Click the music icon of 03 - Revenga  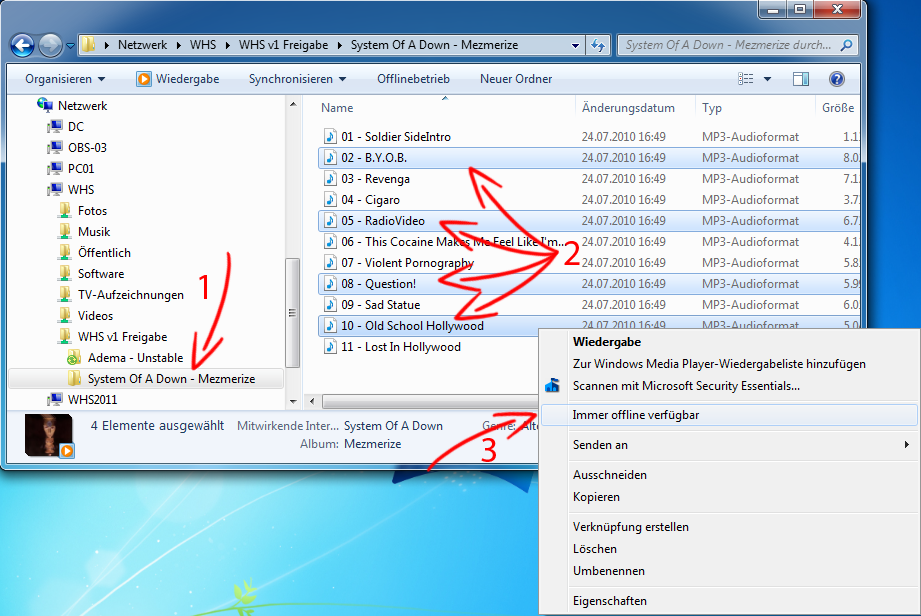(x=330, y=179)
